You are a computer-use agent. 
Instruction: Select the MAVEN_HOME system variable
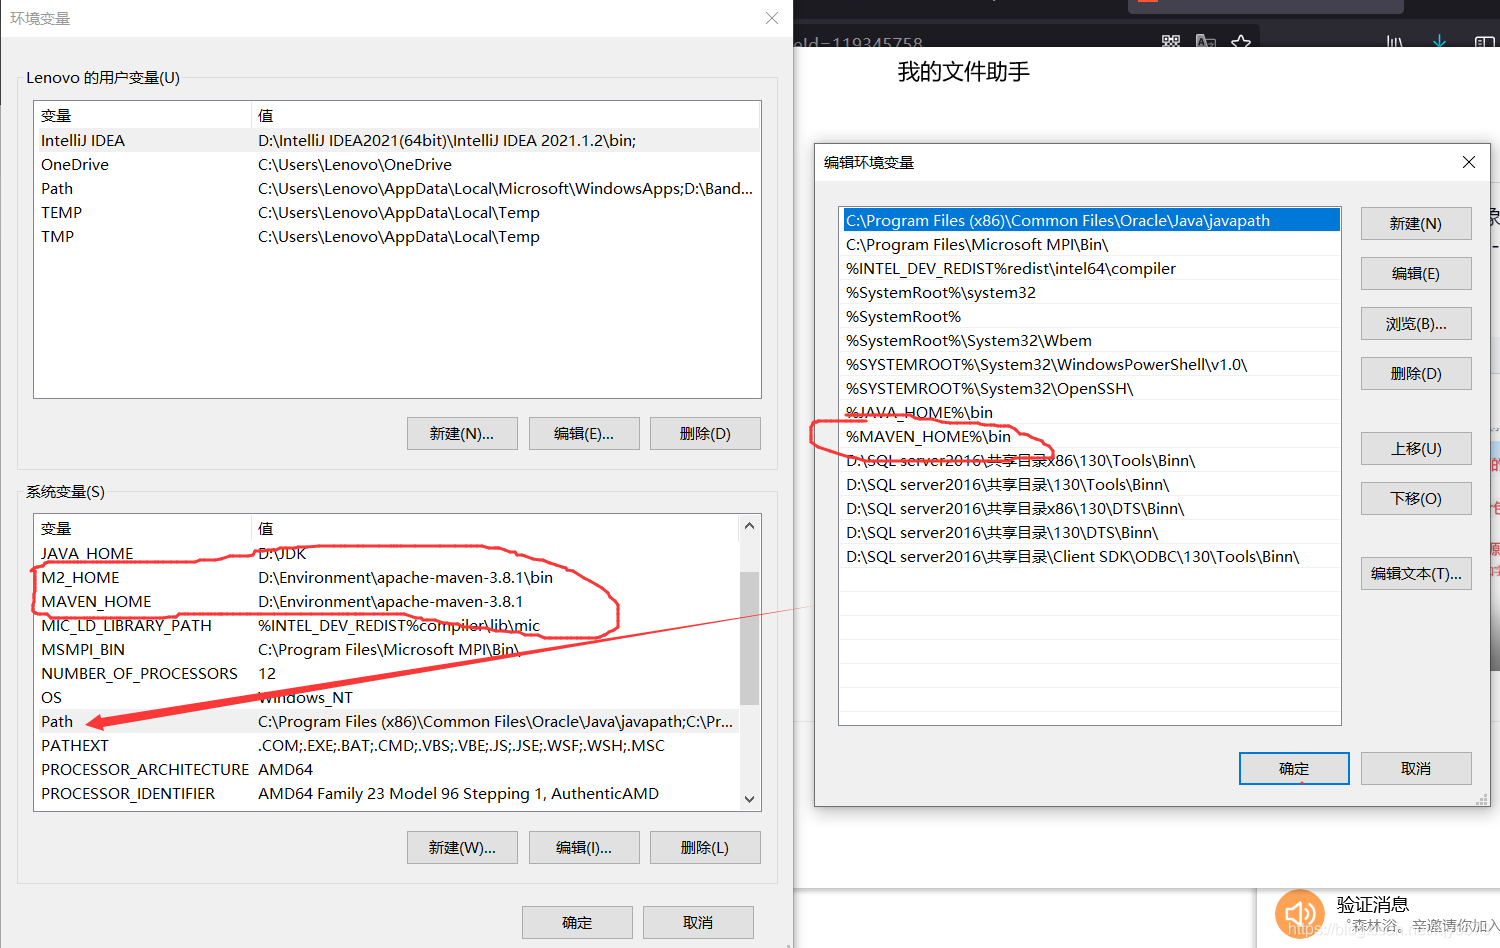tap(387, 601)
